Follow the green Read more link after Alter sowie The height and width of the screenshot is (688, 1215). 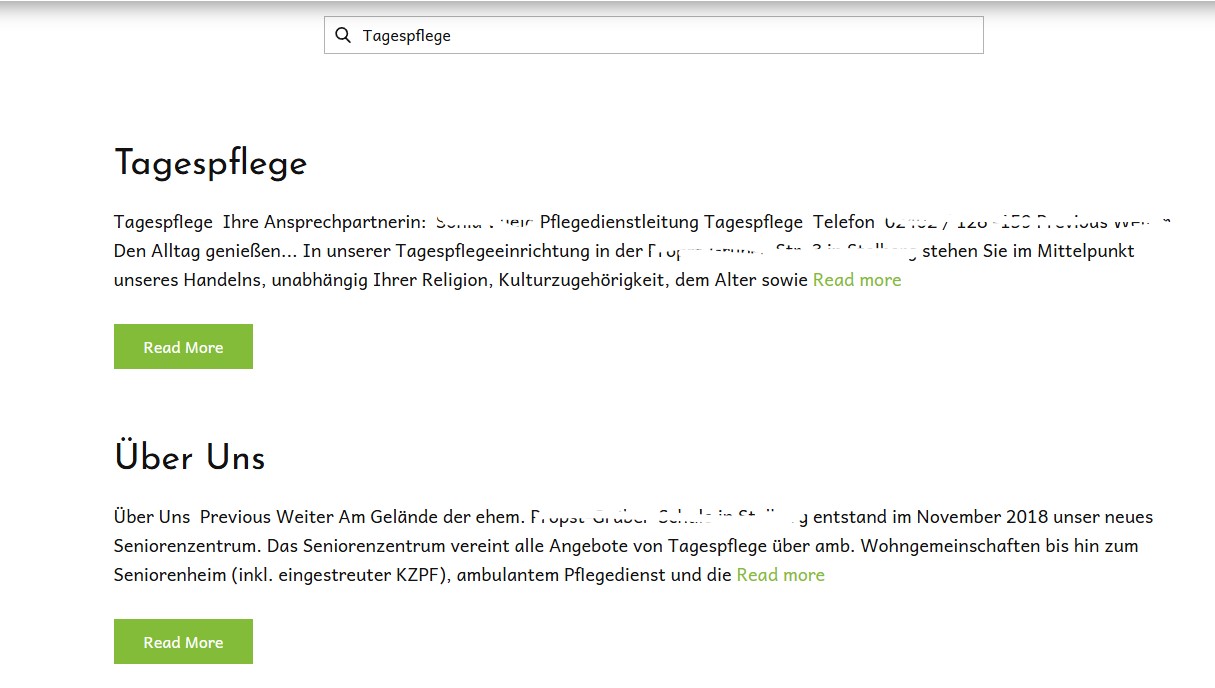tap(857, 280)
